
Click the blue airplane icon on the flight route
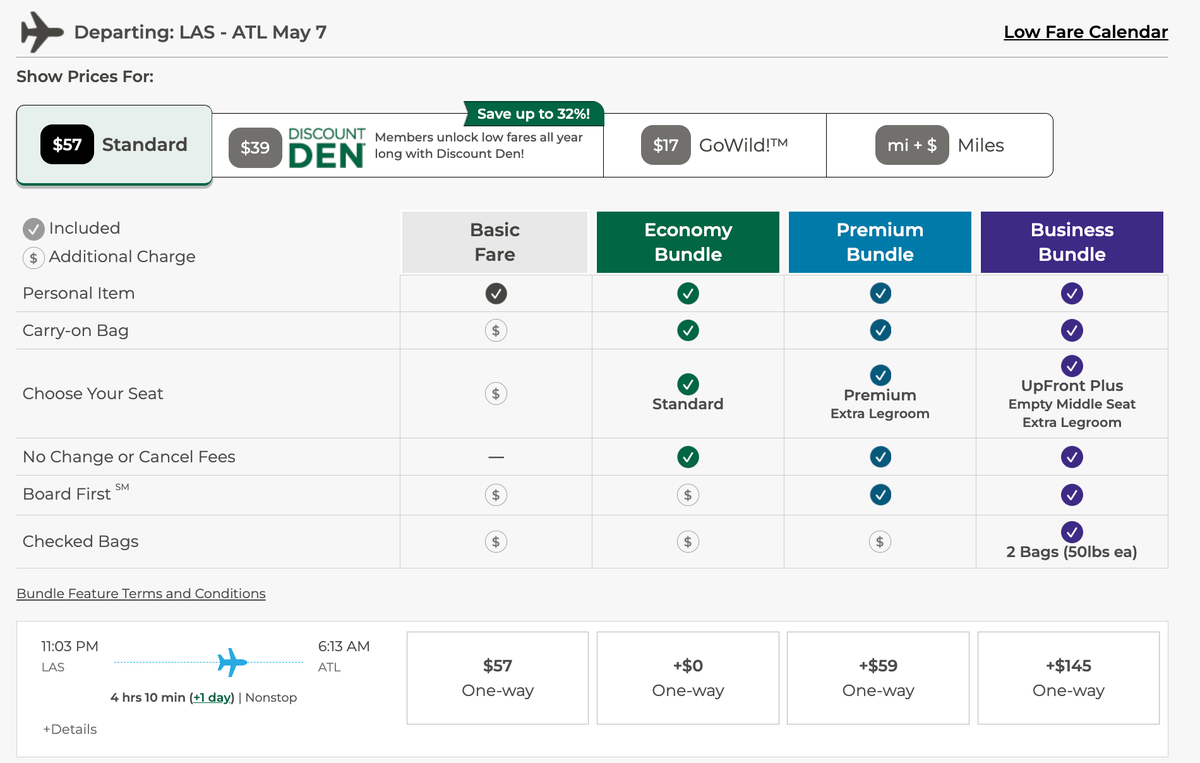point(232,661)
